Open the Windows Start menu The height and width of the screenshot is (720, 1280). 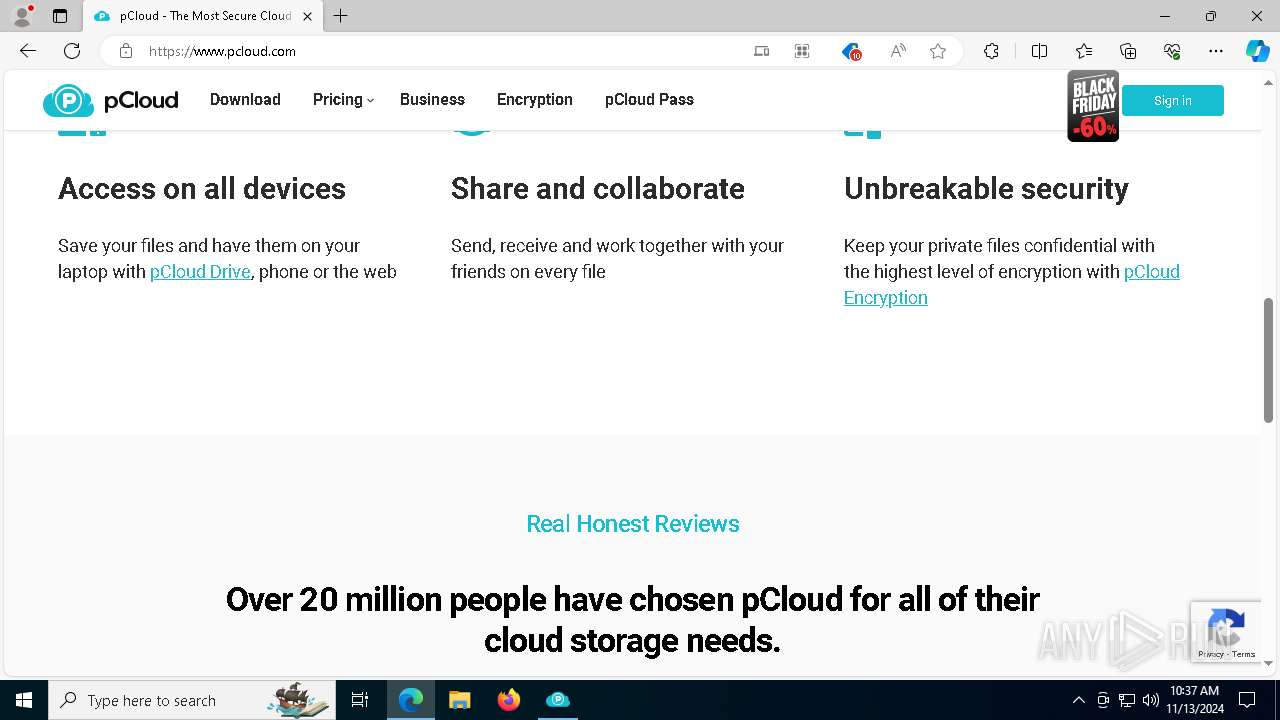click(x=24, y=700)
